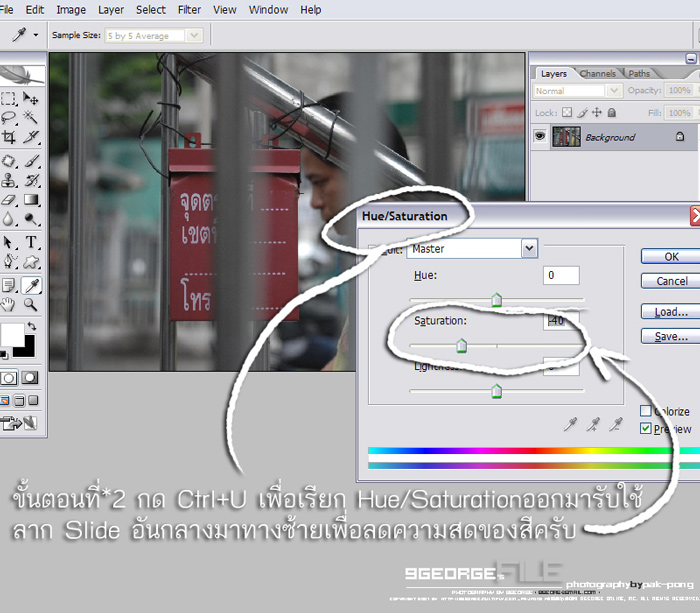Select the Eraser tool
The width and height of the screenshot is (700, 613).
[8, 200]
